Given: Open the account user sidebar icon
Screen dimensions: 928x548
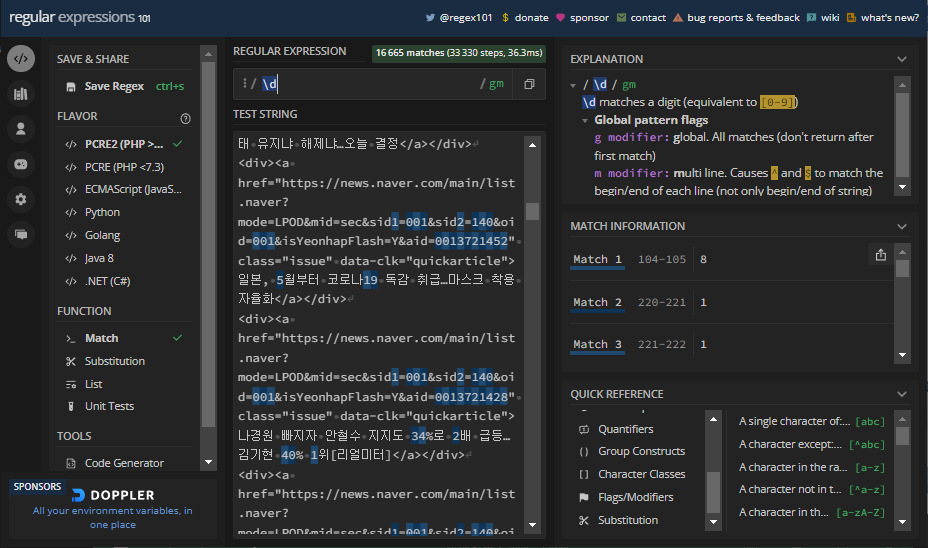Looking at the screenshot, I should [x=21, y=128].
